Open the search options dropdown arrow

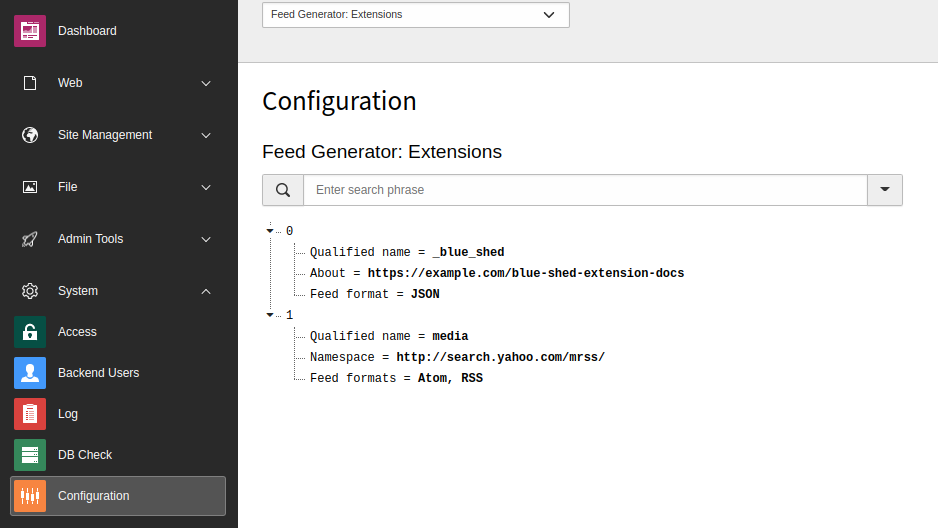[885, 190]
